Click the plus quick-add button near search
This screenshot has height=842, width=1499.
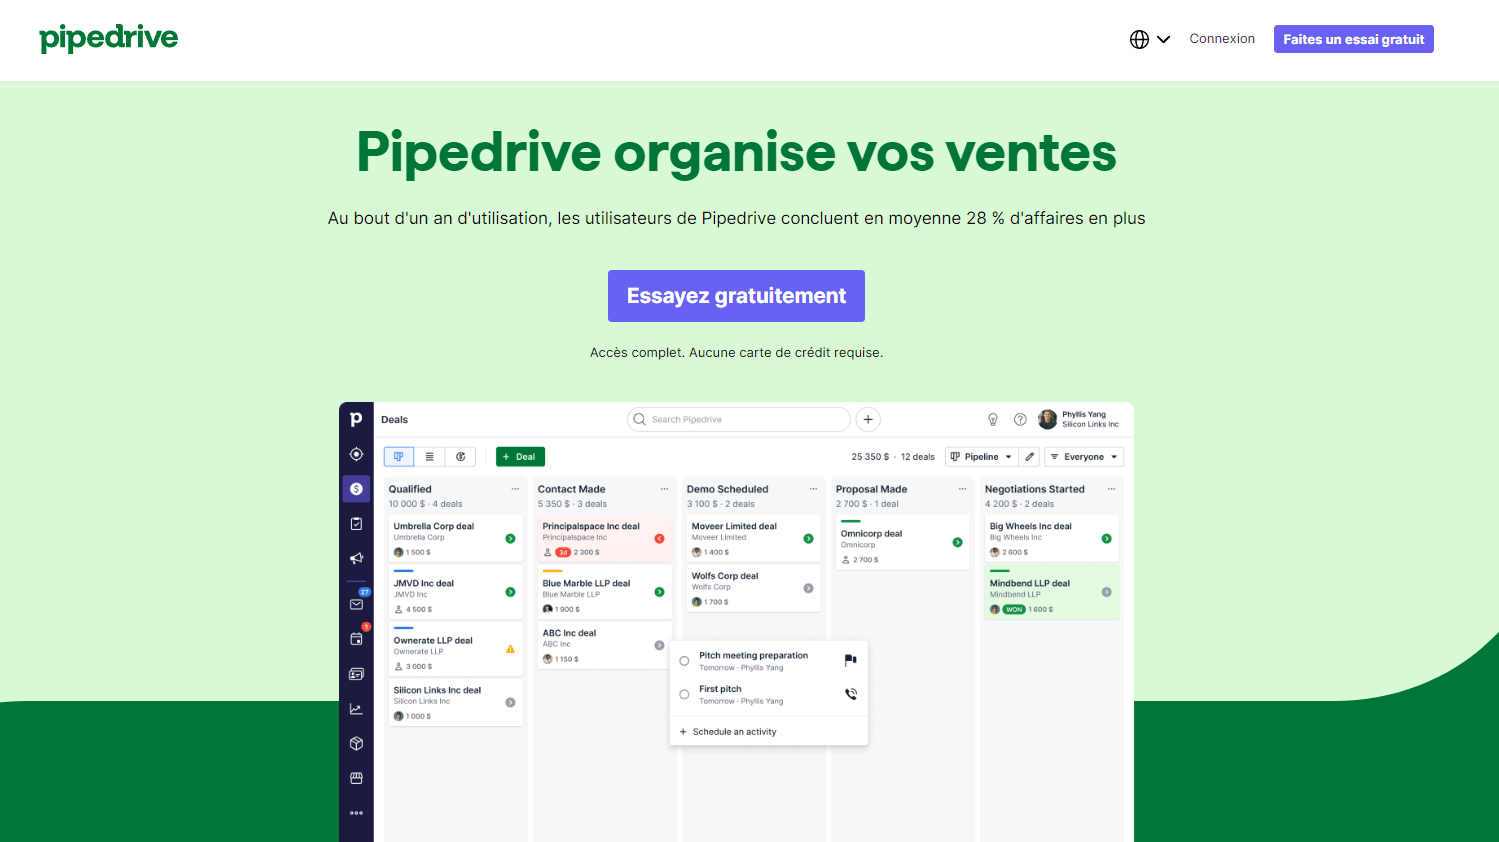click(x=868, y=420)
